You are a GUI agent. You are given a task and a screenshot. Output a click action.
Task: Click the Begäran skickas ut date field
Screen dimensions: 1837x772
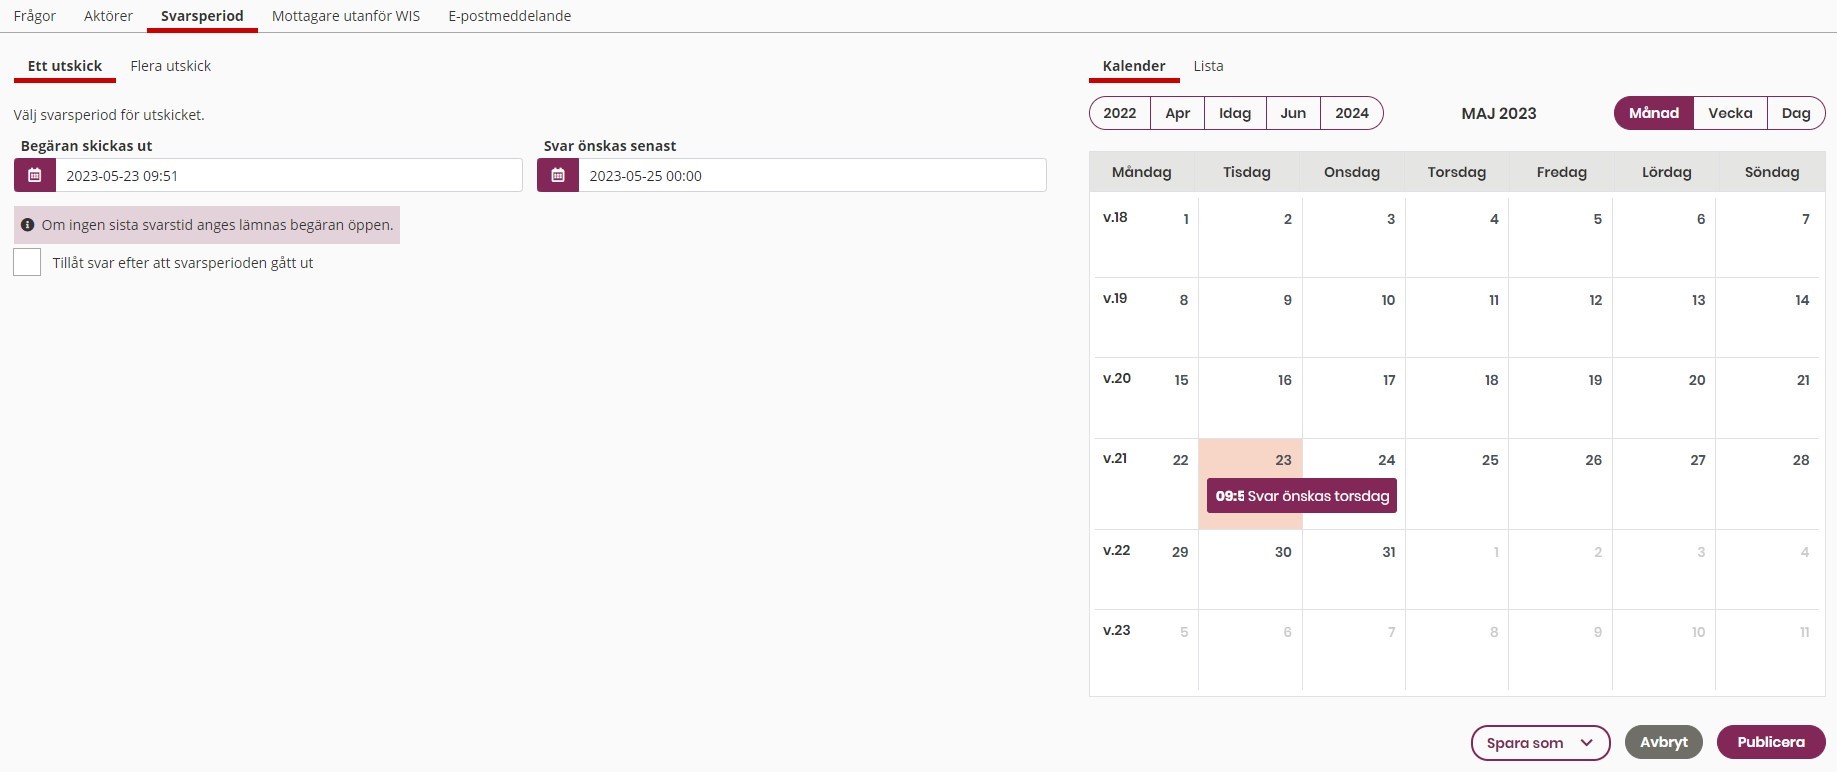(x=288, y=175)
